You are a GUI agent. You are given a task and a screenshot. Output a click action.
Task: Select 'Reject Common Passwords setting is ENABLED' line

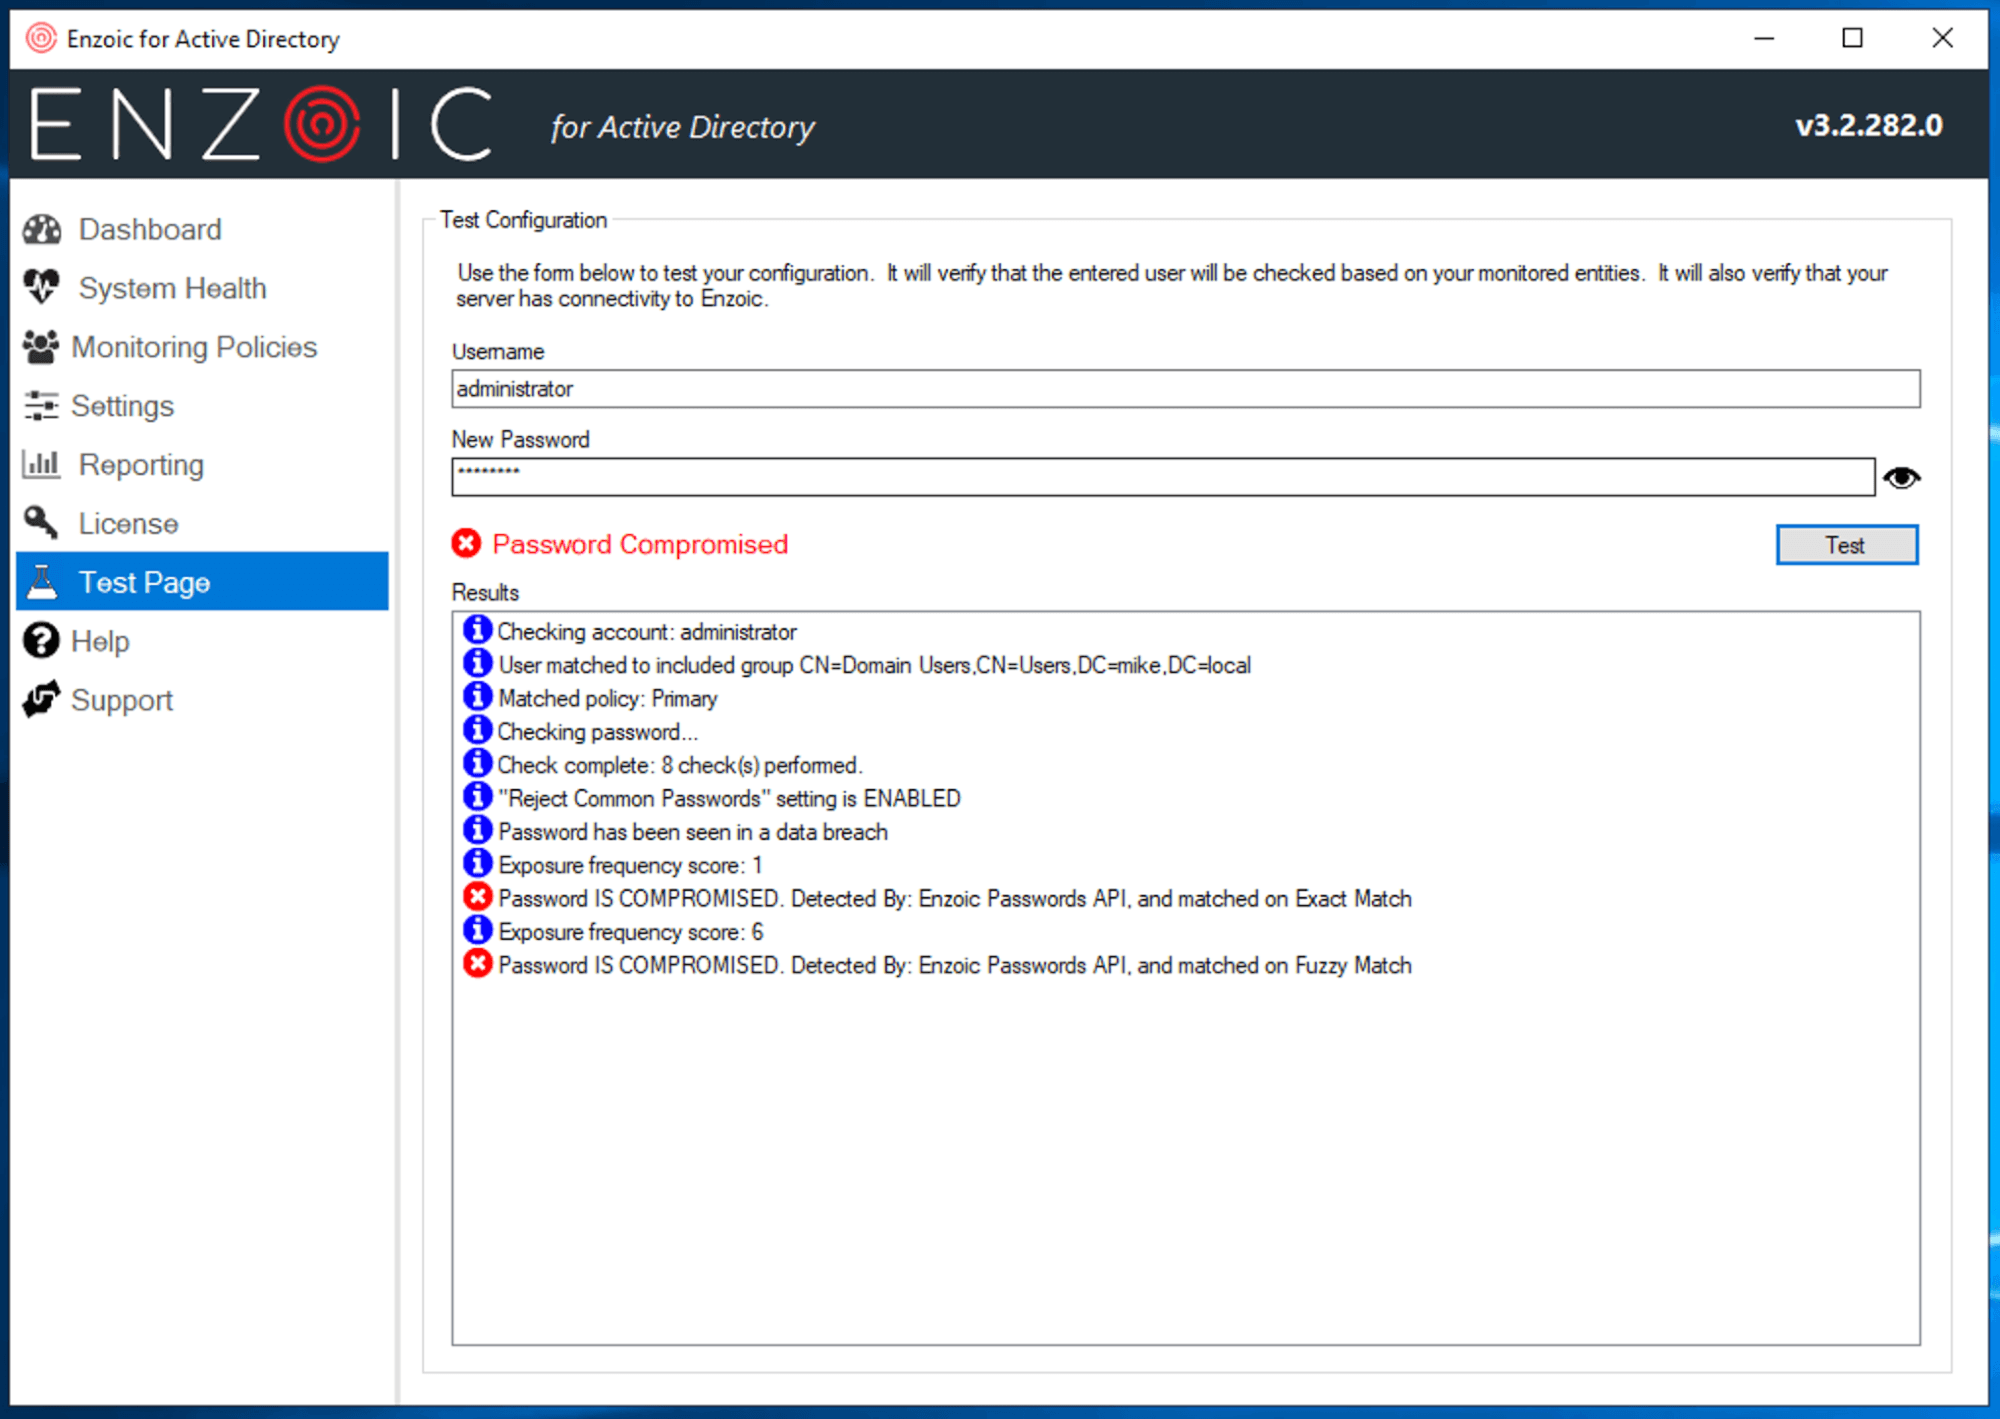point(729,798)
